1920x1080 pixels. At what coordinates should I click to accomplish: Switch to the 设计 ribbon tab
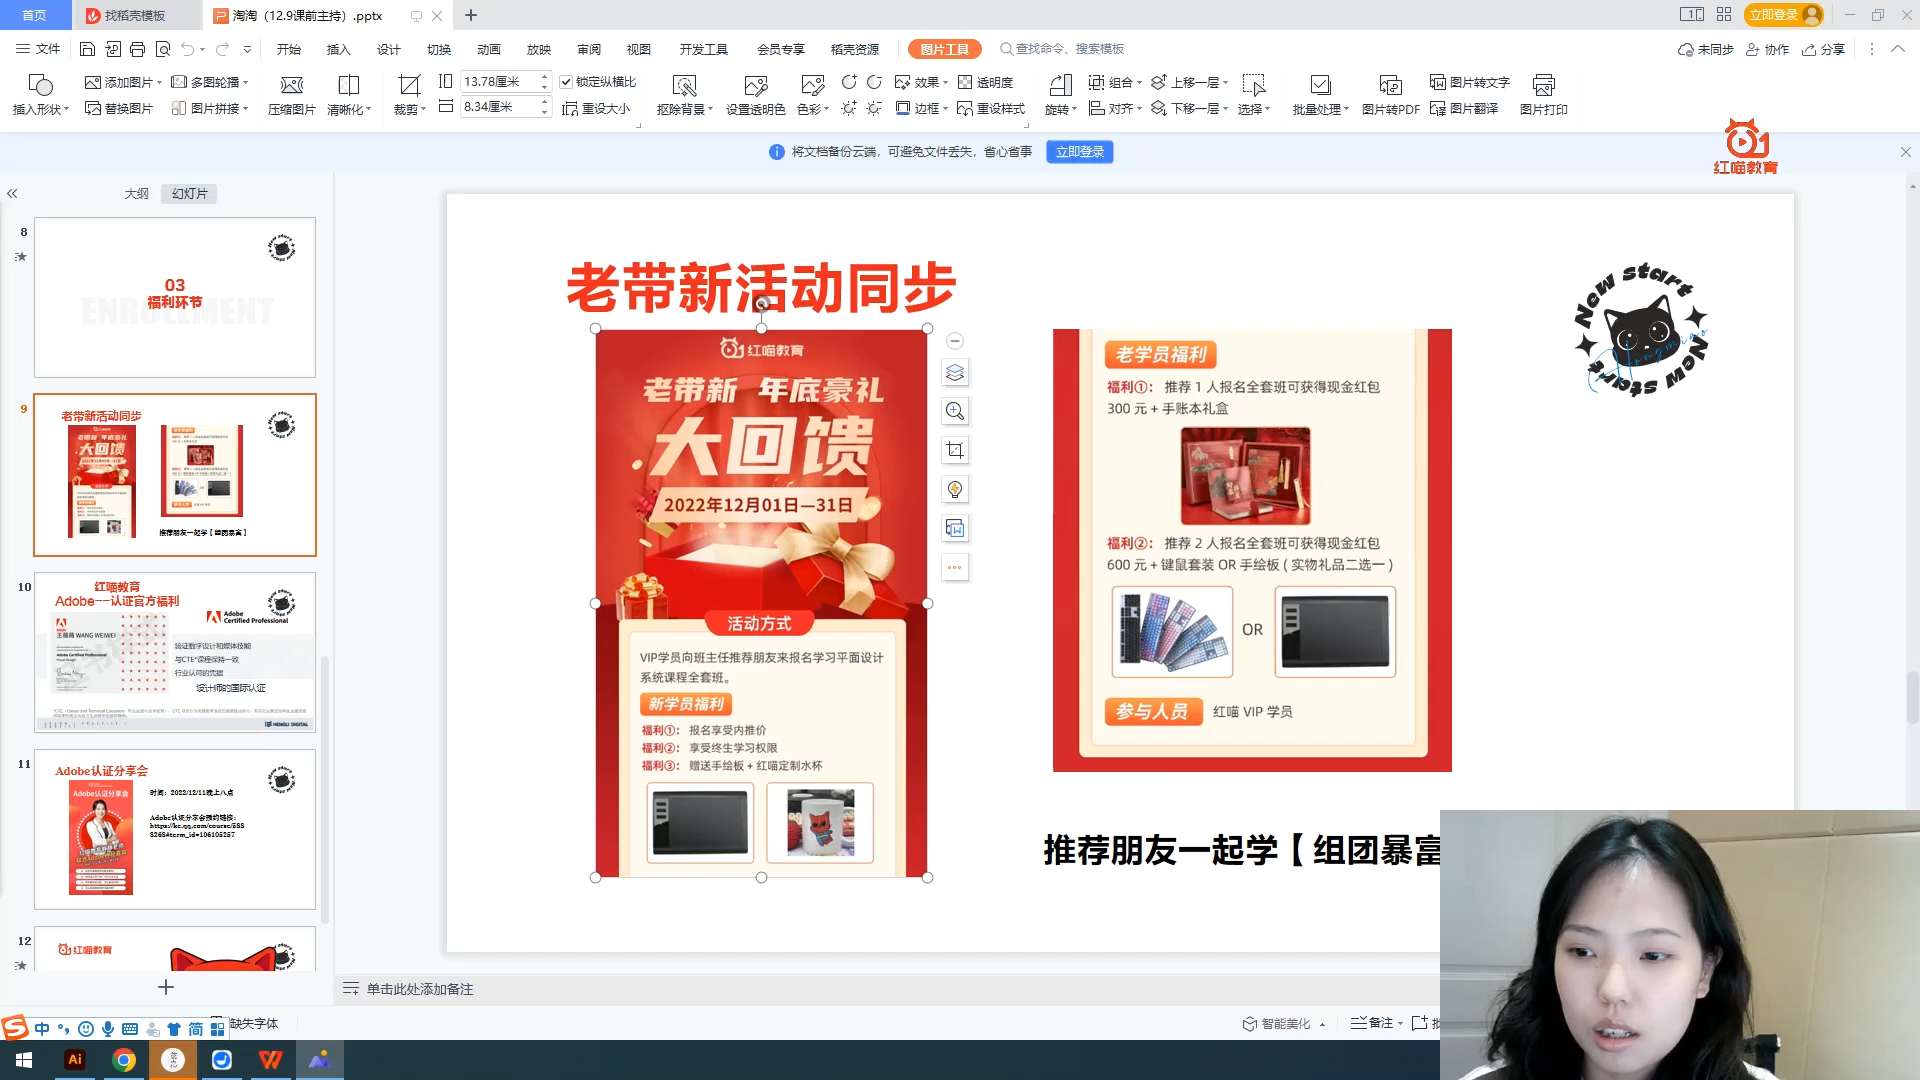pyautogui.click(x=389, y=49)
